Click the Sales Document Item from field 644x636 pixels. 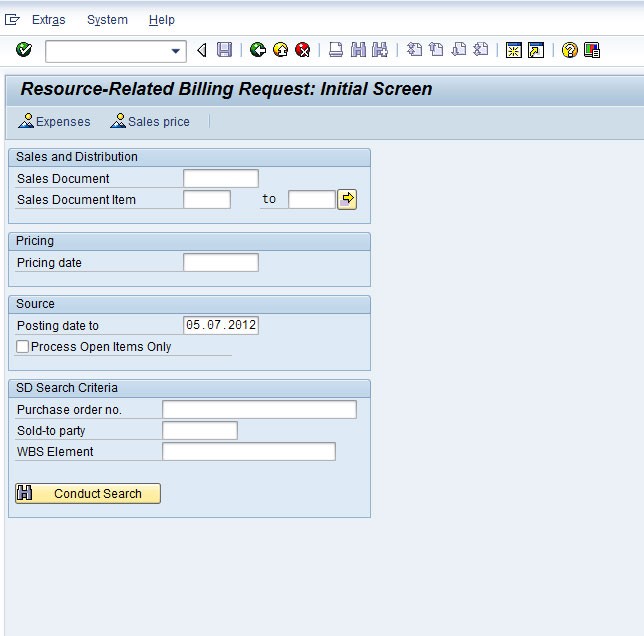(x=207, y=200)
